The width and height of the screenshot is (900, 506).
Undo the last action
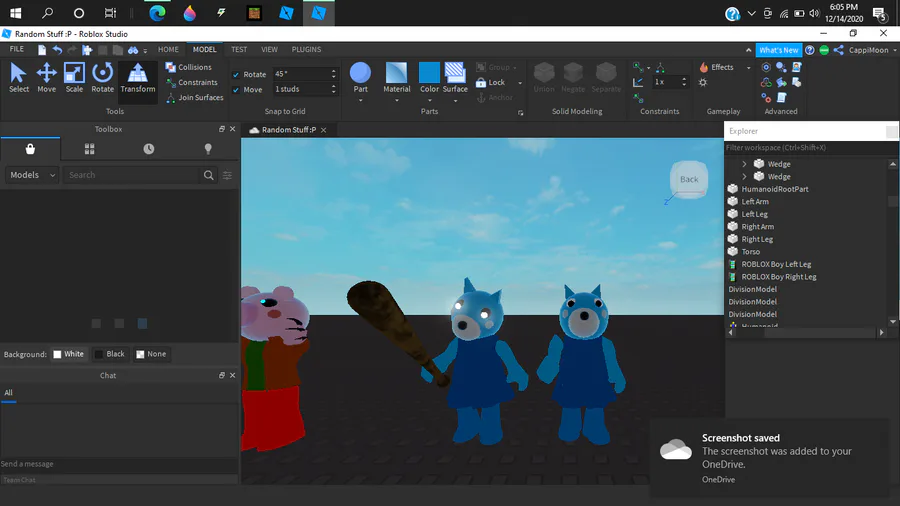pyautogui.click(x=57, y=50)
